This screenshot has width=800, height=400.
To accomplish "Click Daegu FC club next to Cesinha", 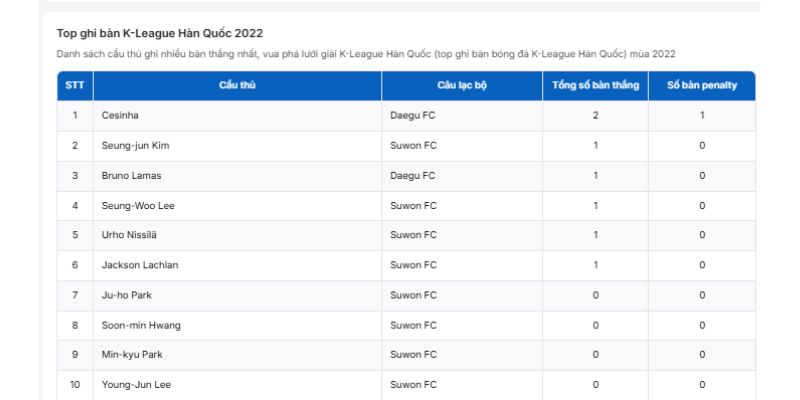I will 413,116.
